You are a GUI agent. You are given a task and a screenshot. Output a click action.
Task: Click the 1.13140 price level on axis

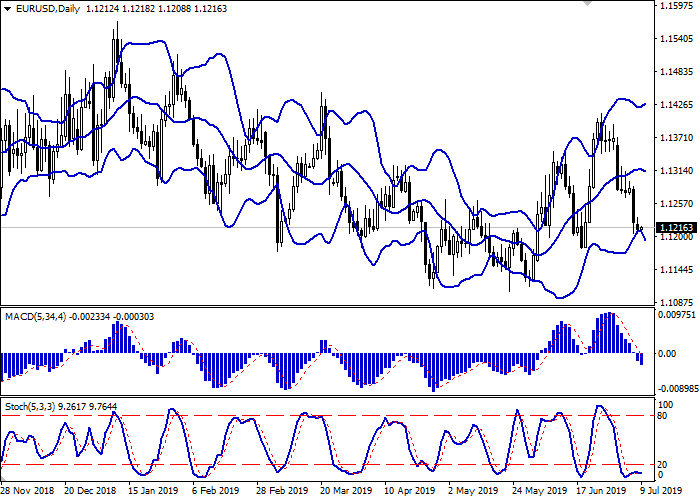point(675,170)
